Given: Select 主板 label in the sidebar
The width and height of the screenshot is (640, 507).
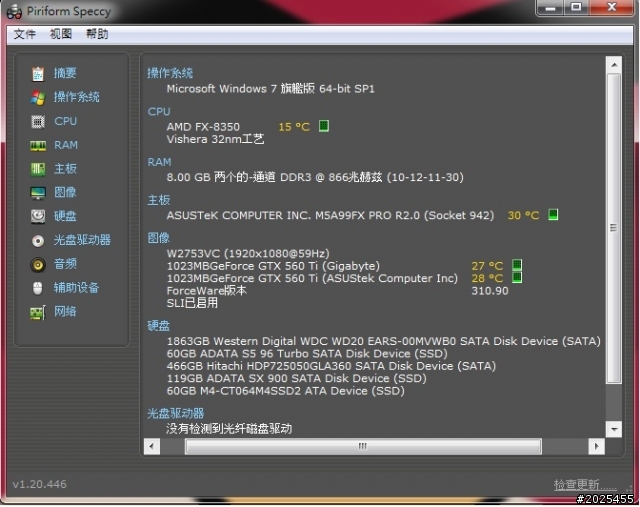Looking at the screenshot, I should (x=65, y=169).
